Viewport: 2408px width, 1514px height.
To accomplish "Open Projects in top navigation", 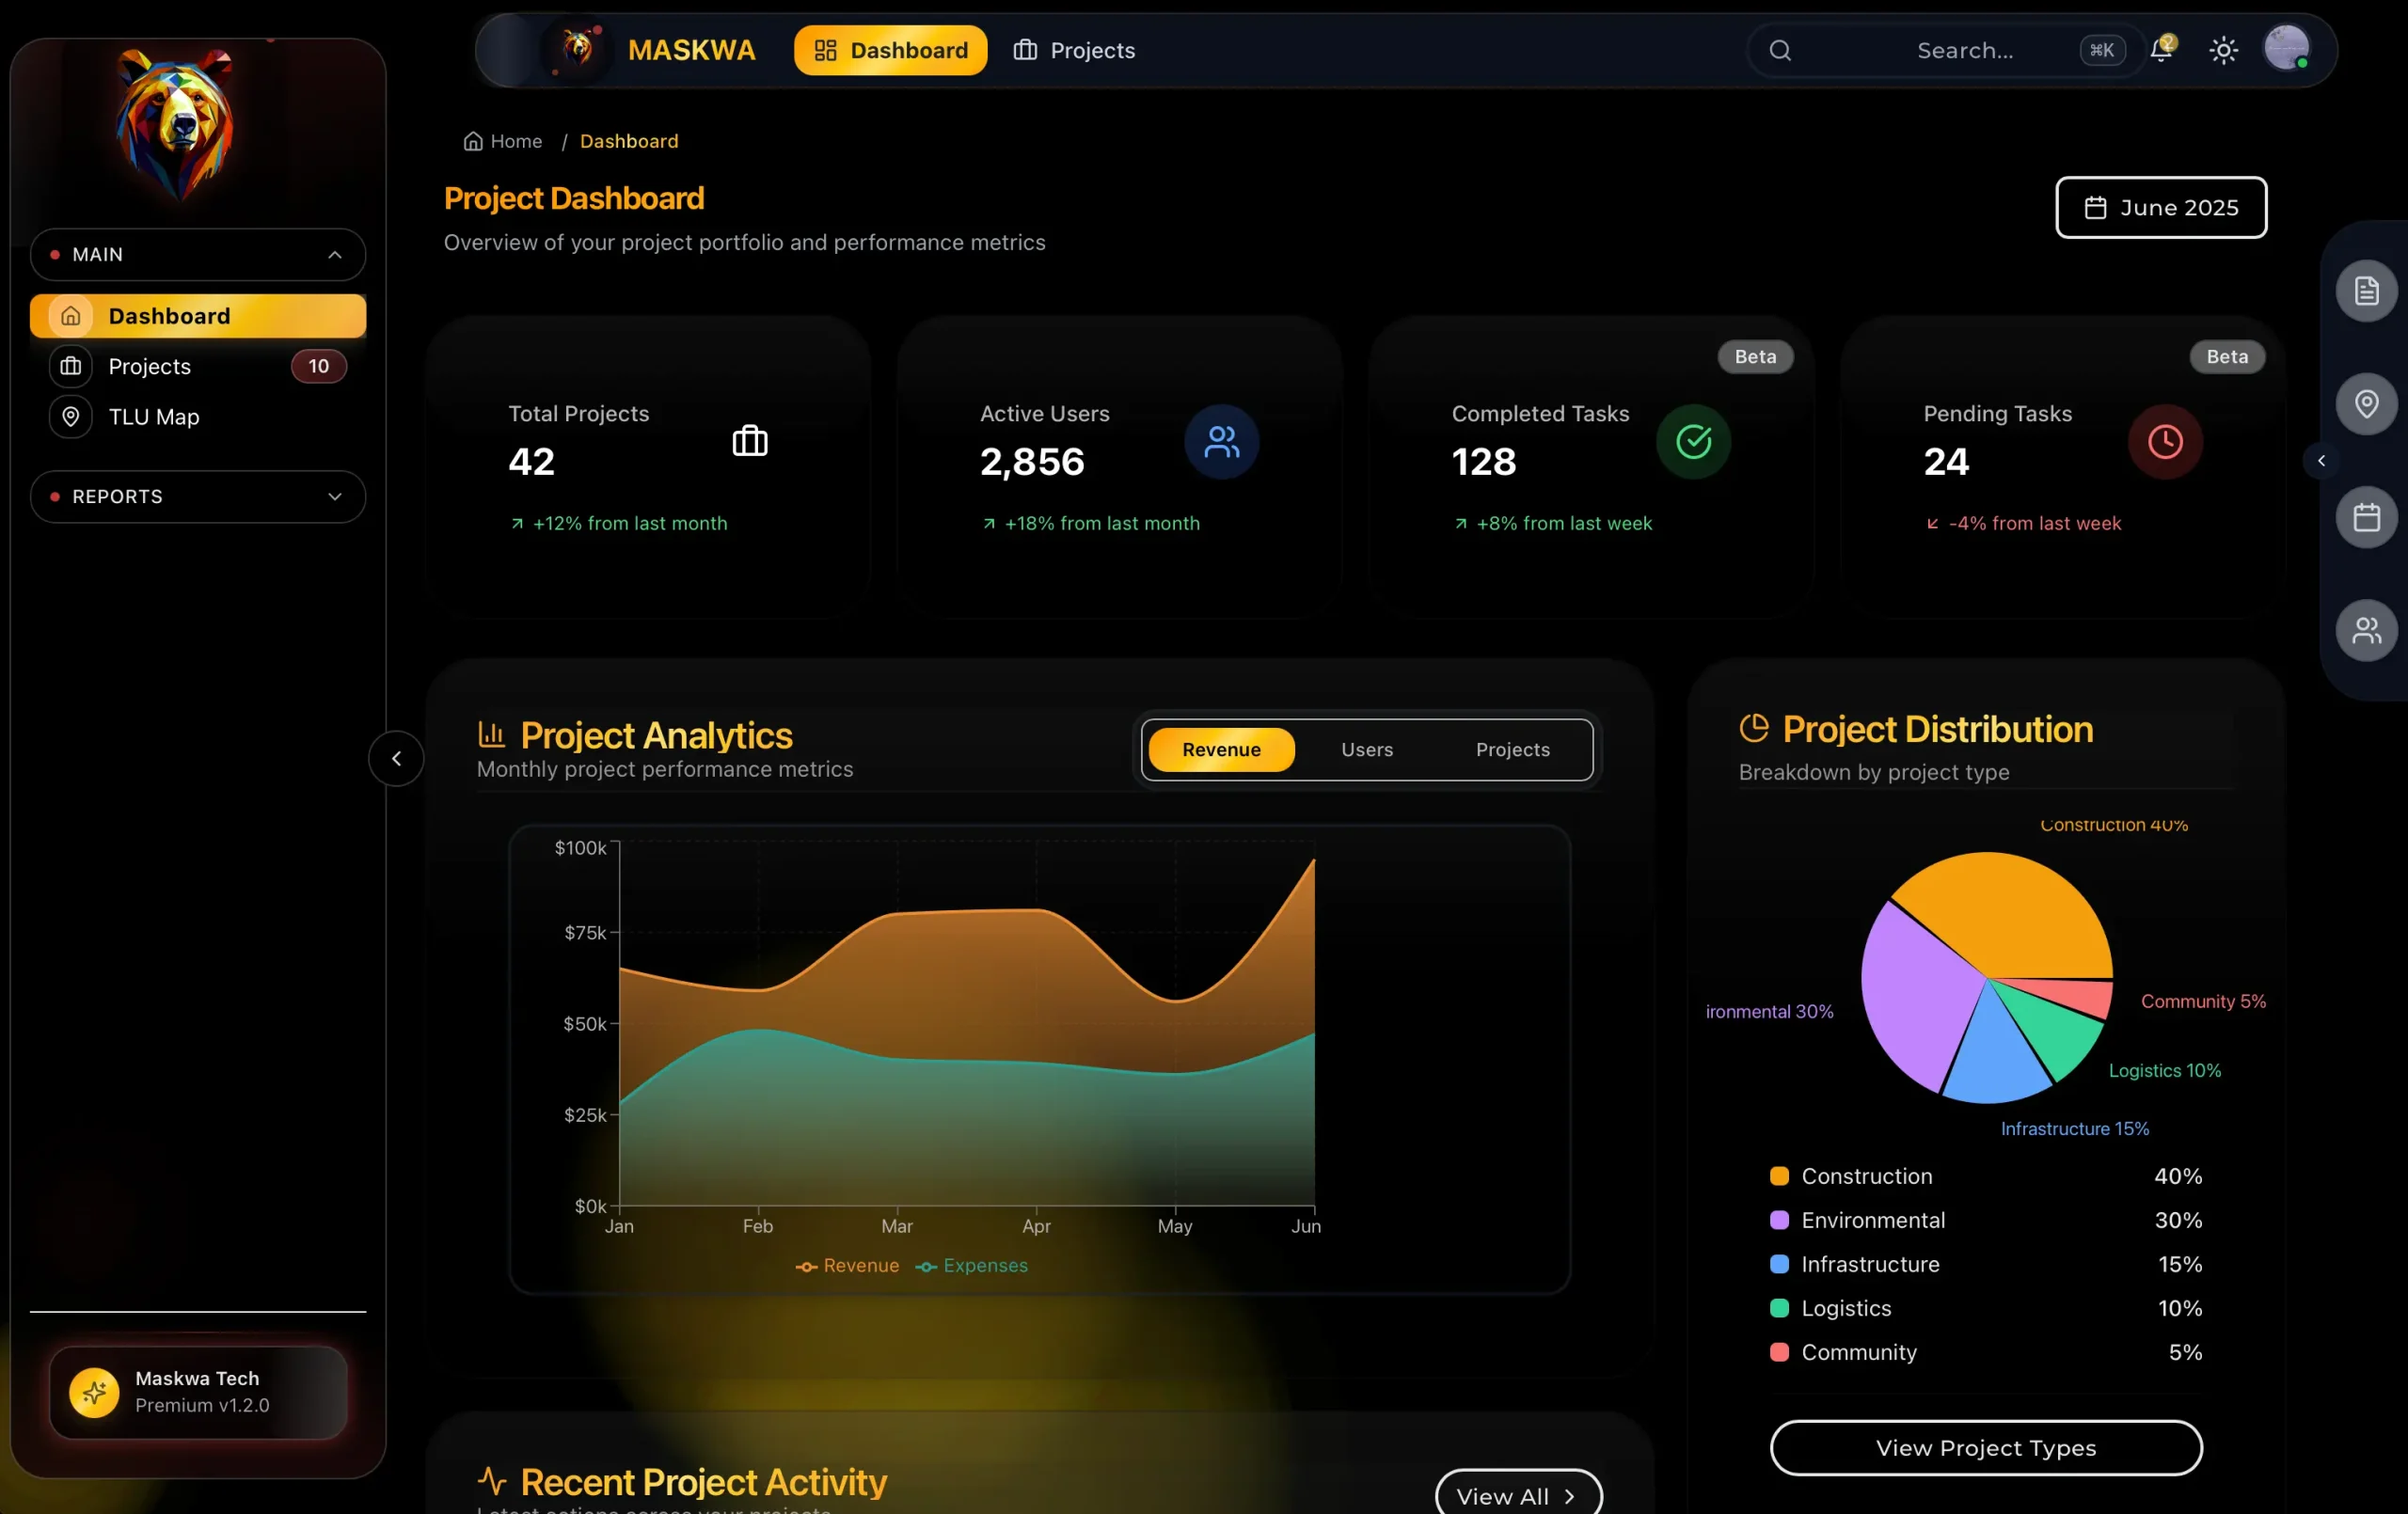I will pos(1074,50).
